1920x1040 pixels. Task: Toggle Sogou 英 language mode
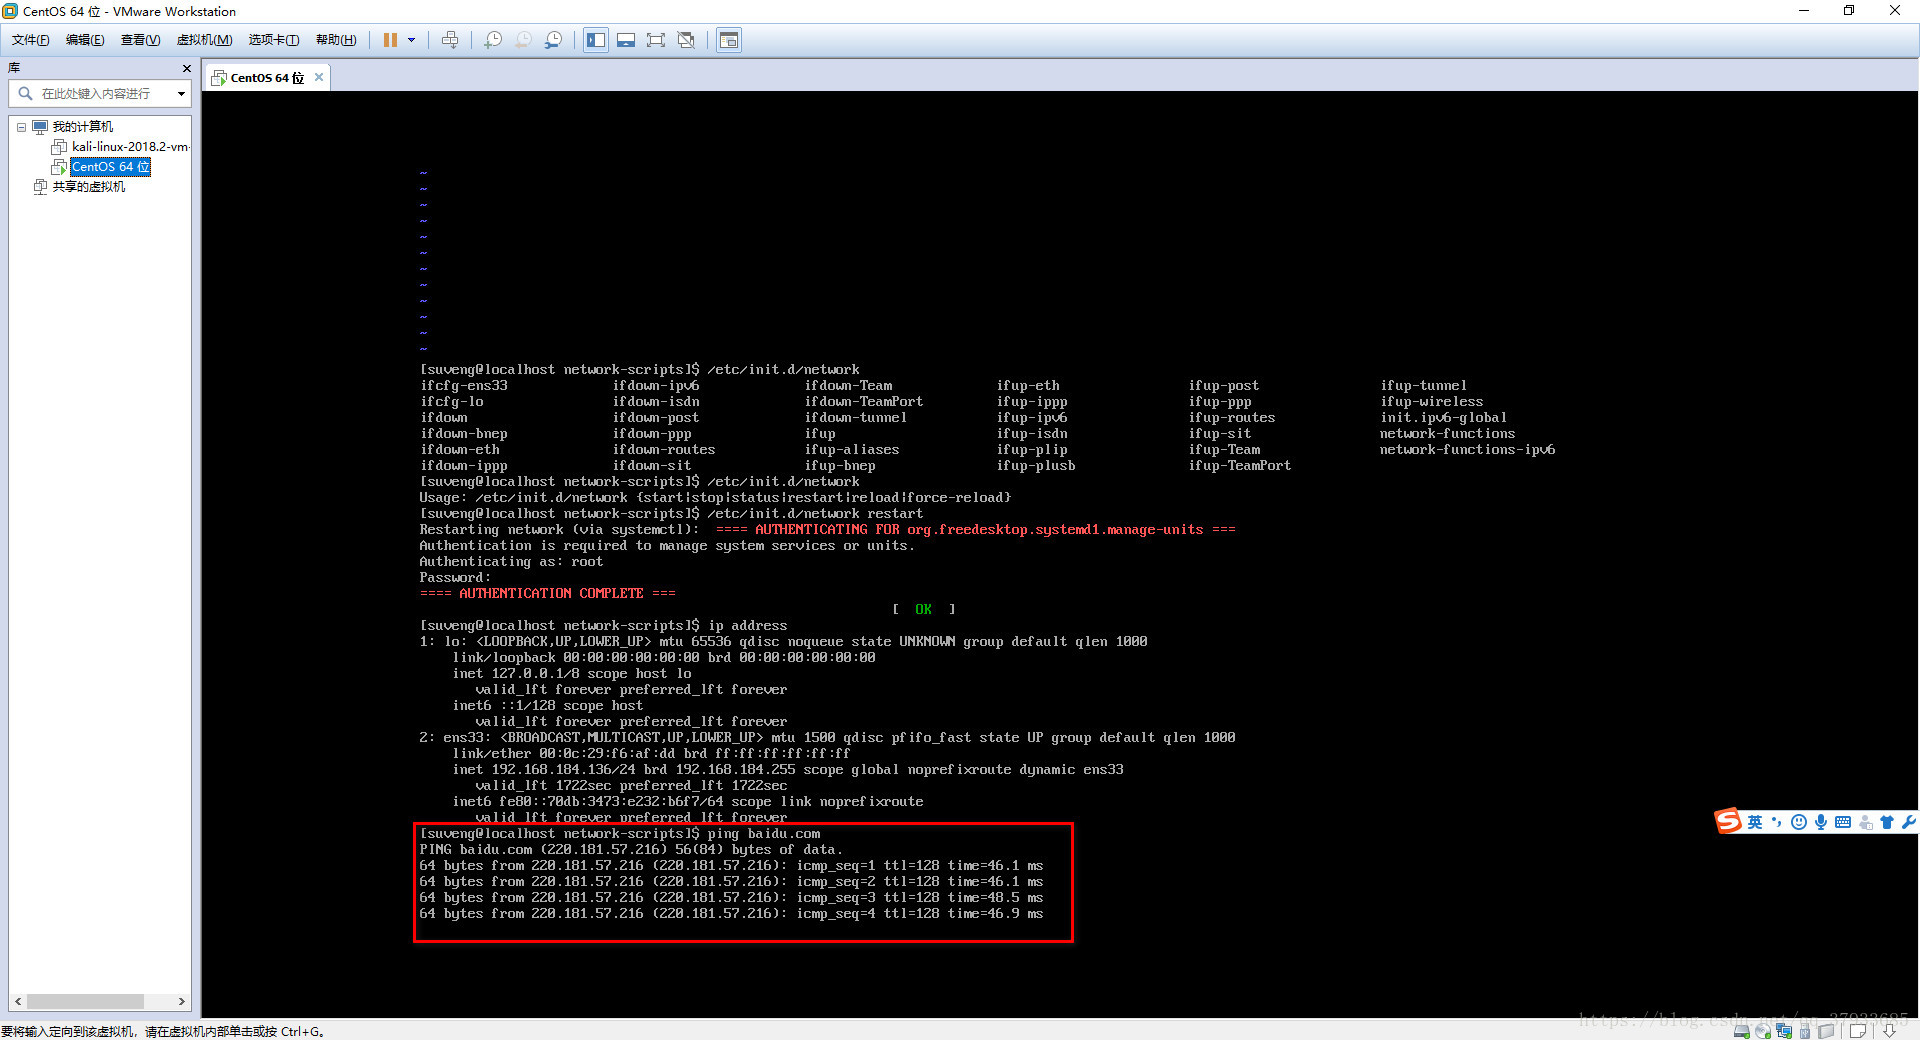[x=1755, y=822]
